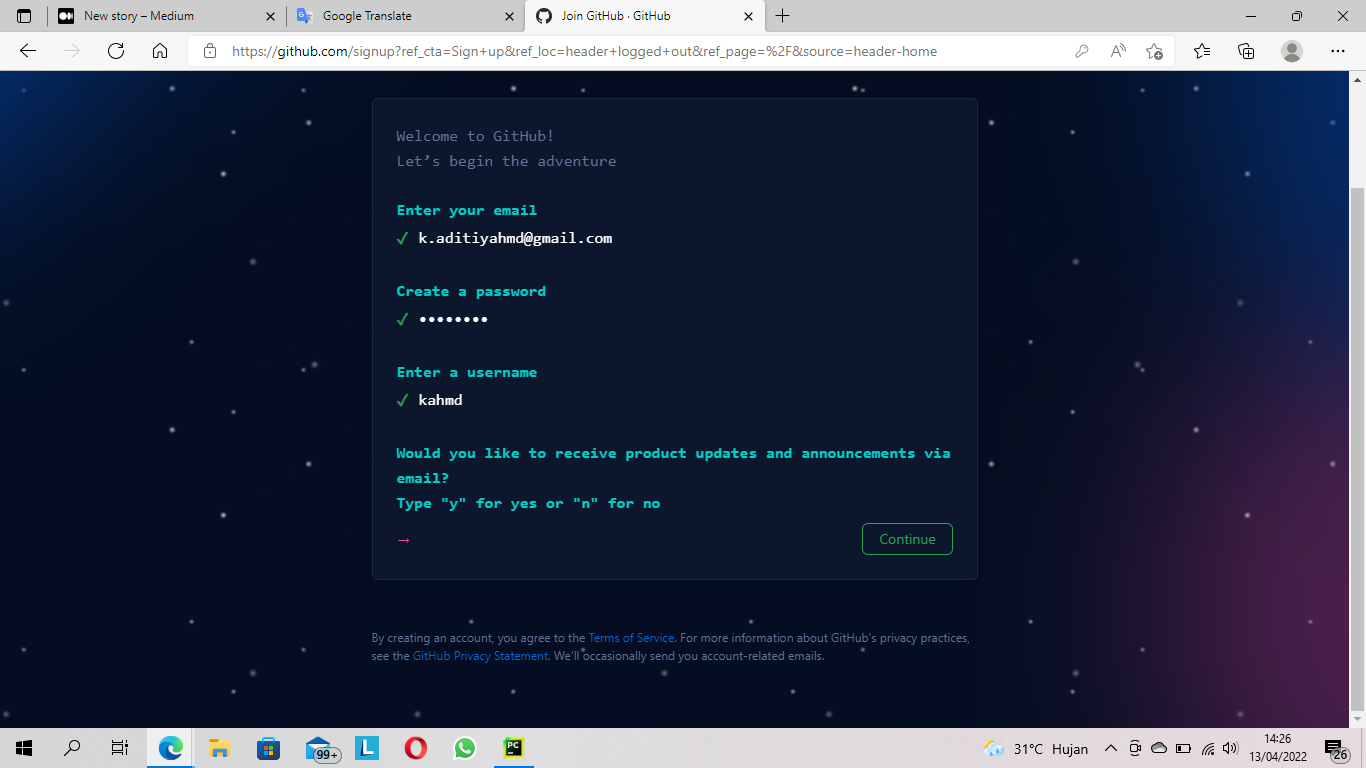Click inside the browser address bar
The height and width of the screenshot is (768, 1366).
[x=600, y=51]
